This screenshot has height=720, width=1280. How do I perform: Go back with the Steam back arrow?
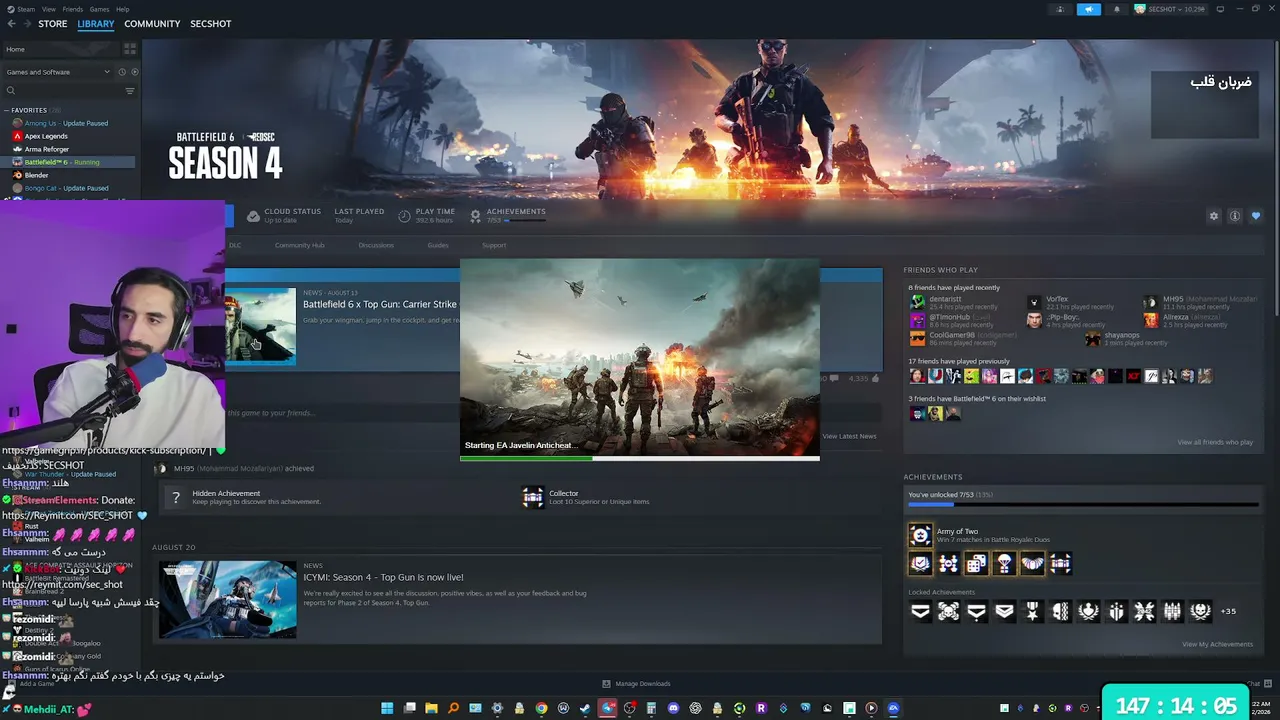(x=11, y=24)
